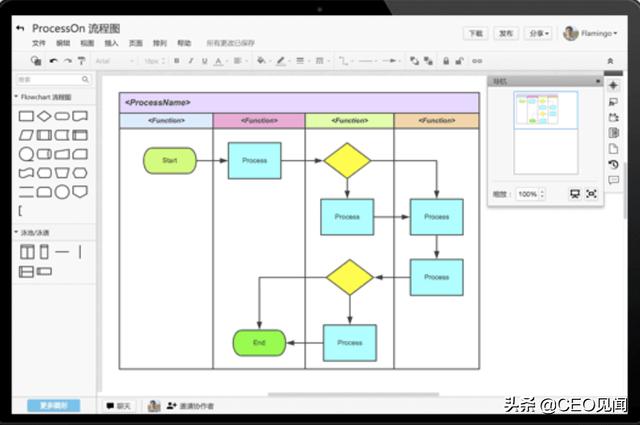Toggle bold text formatting

coord(176,61)
